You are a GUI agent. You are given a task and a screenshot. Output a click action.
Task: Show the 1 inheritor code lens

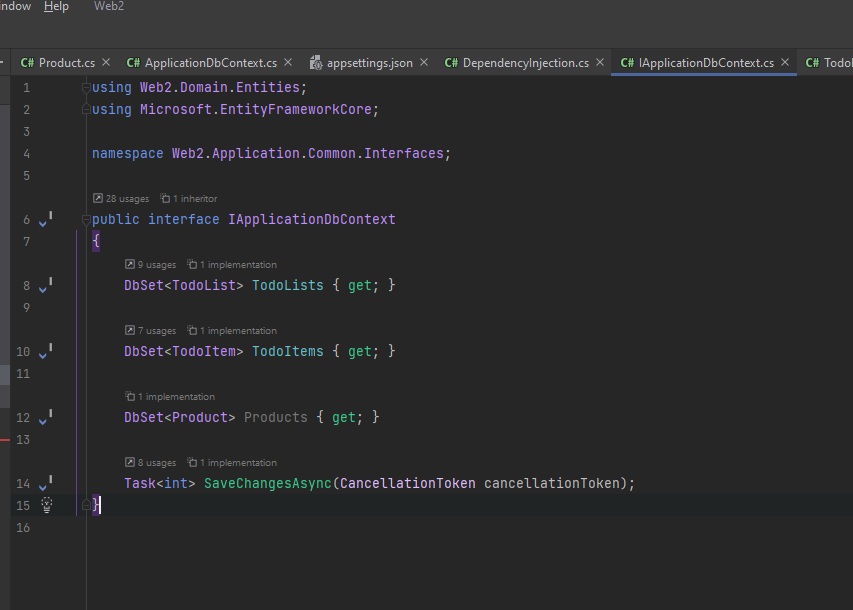(x=189, y=199)
